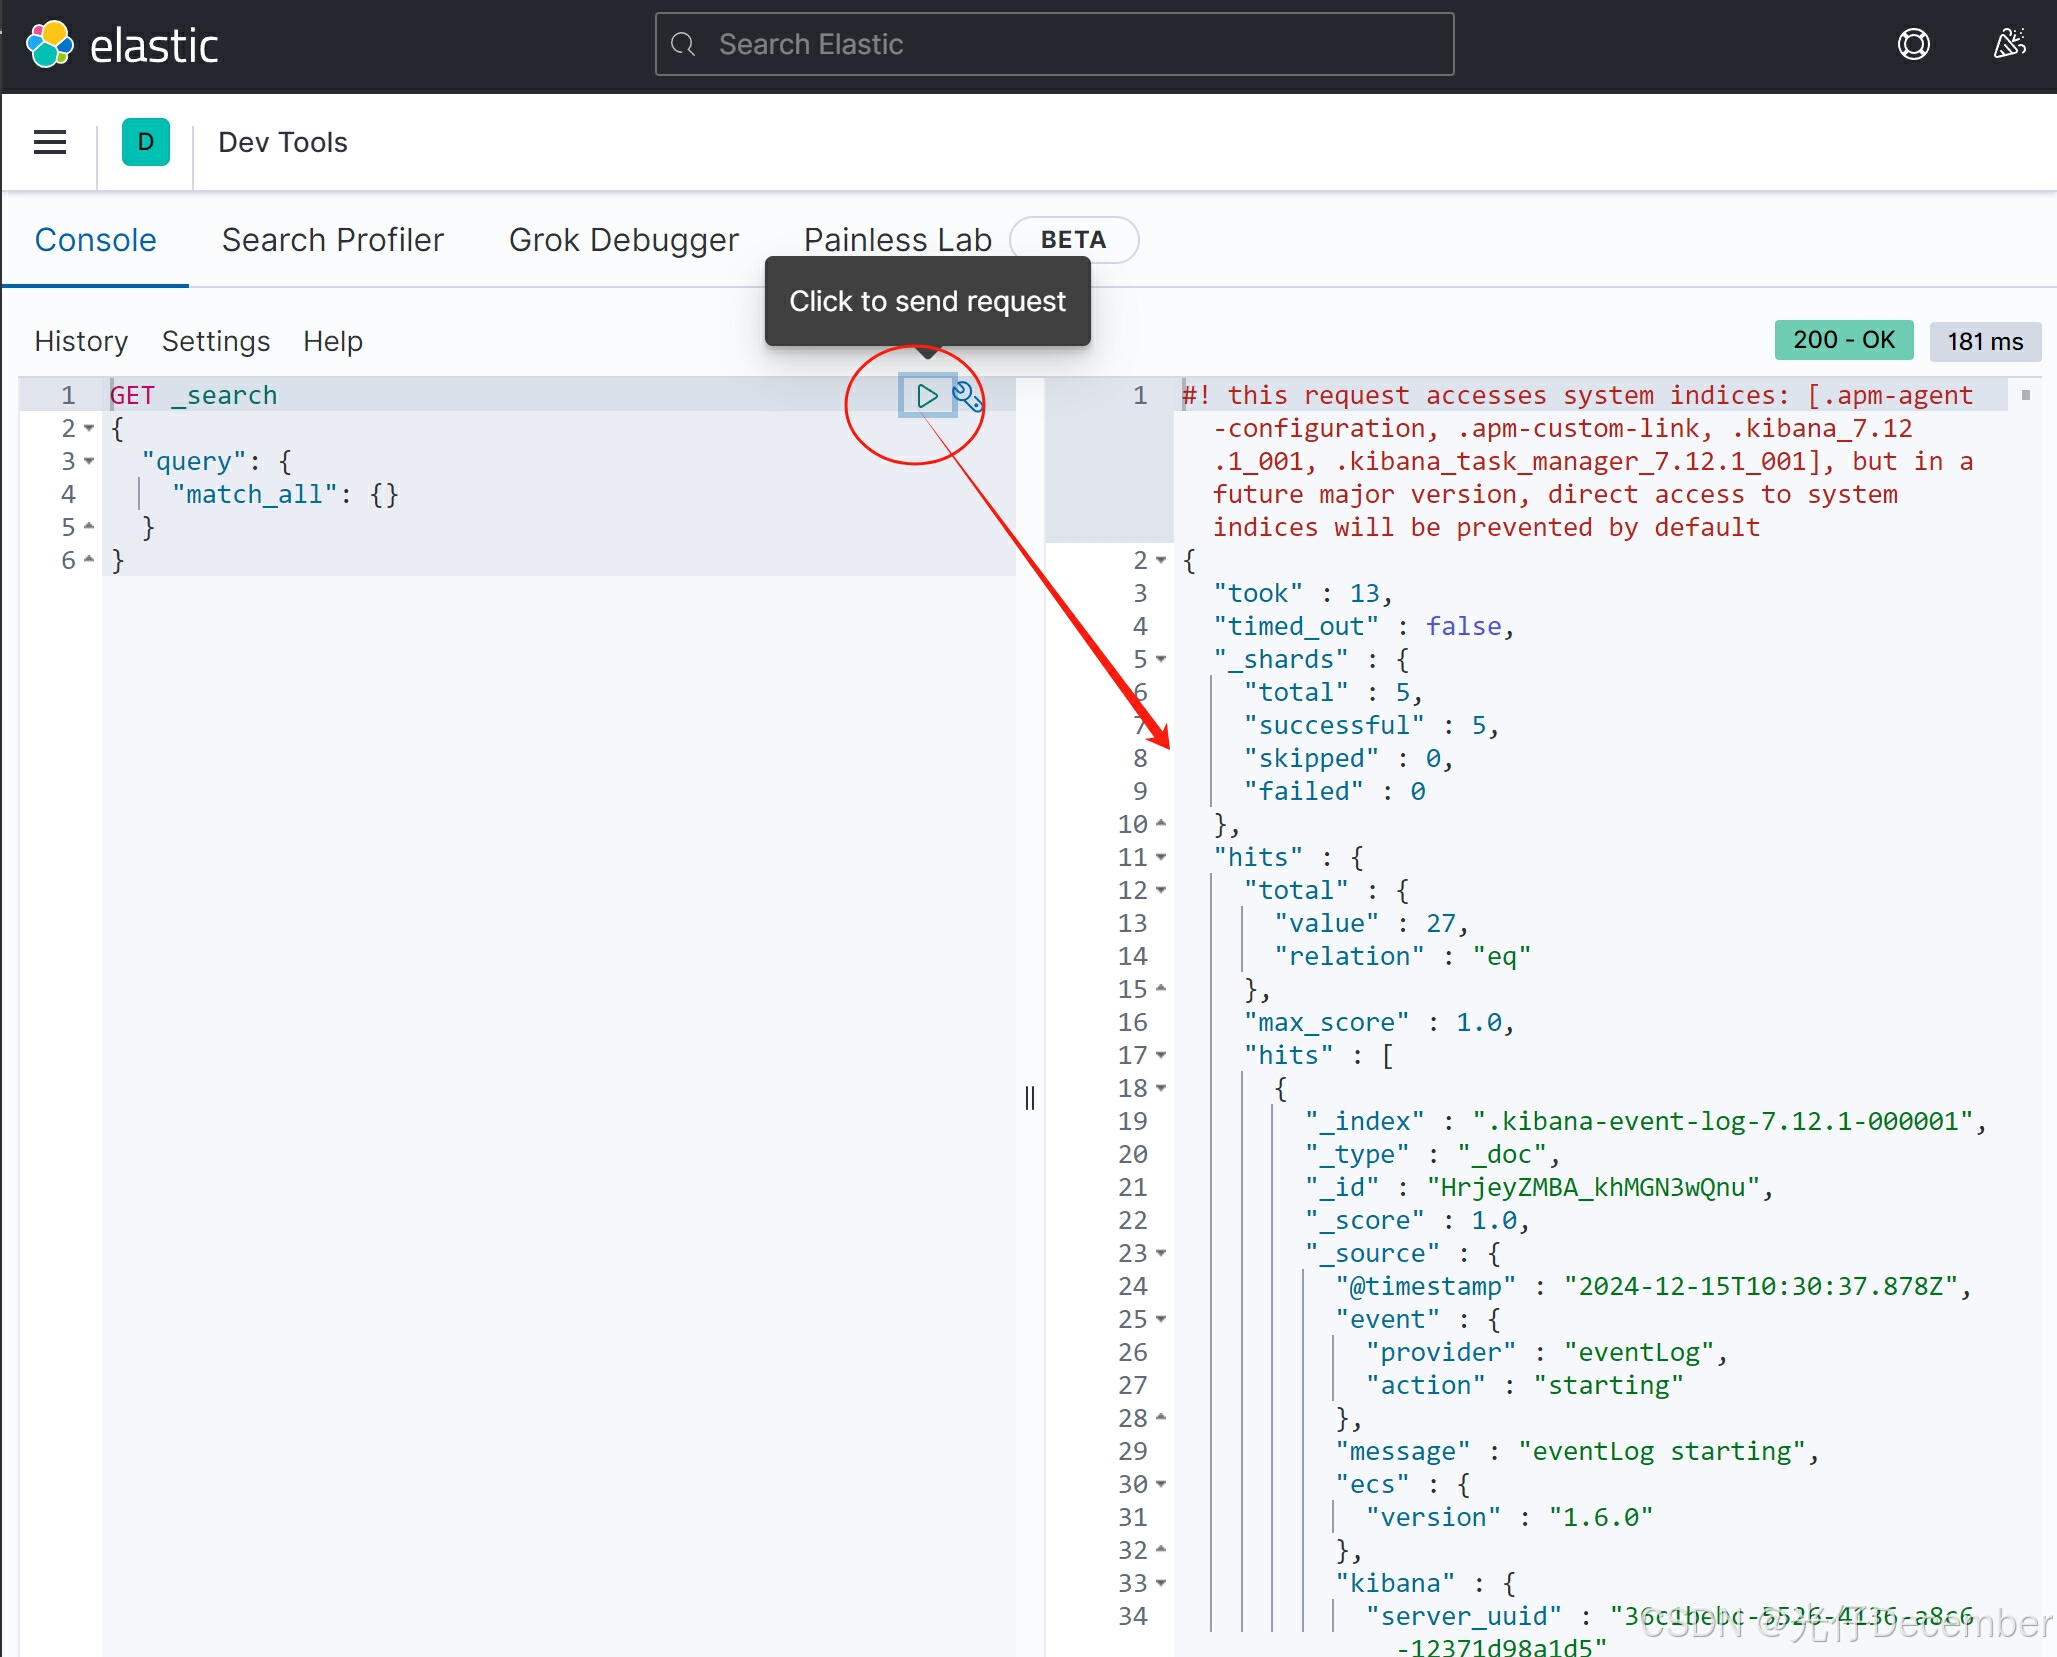Image resolution: width=2057 pixels, height=1657 pixels.
Task: Fold the outer "hits" object at line 11
Action: 1161,857
